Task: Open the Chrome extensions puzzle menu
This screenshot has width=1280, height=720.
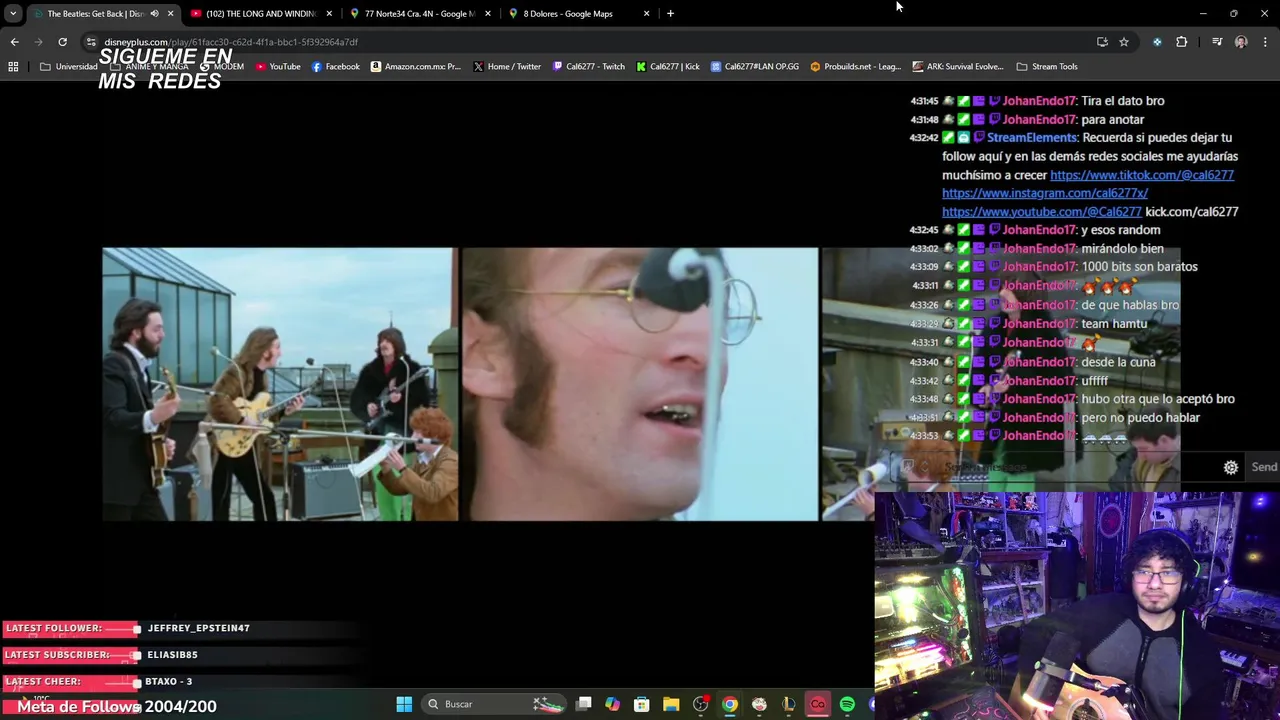Action: click(x=1182, y=42)
